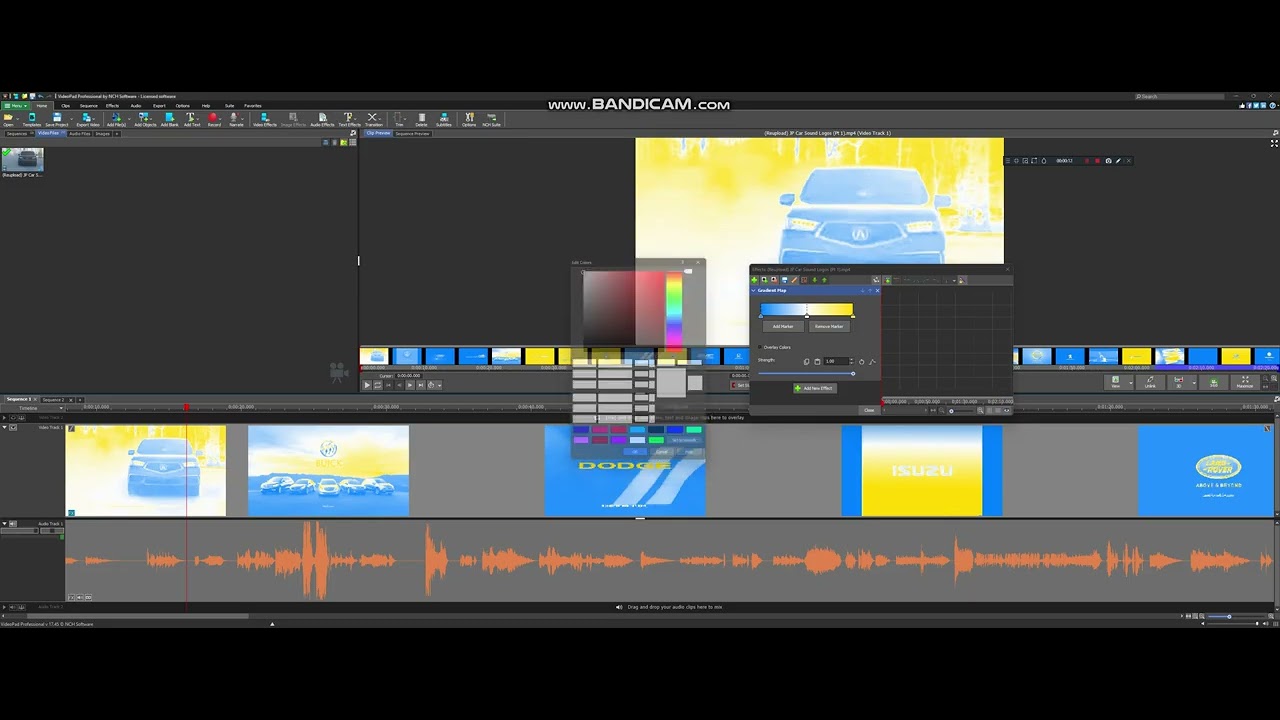Click the Audio Track 1 waveform

670,561
